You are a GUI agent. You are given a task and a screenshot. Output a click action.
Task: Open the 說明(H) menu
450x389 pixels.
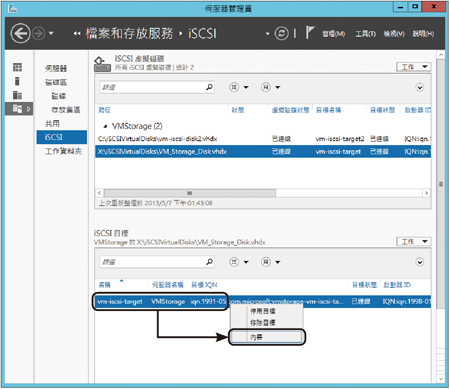point(423,34)
